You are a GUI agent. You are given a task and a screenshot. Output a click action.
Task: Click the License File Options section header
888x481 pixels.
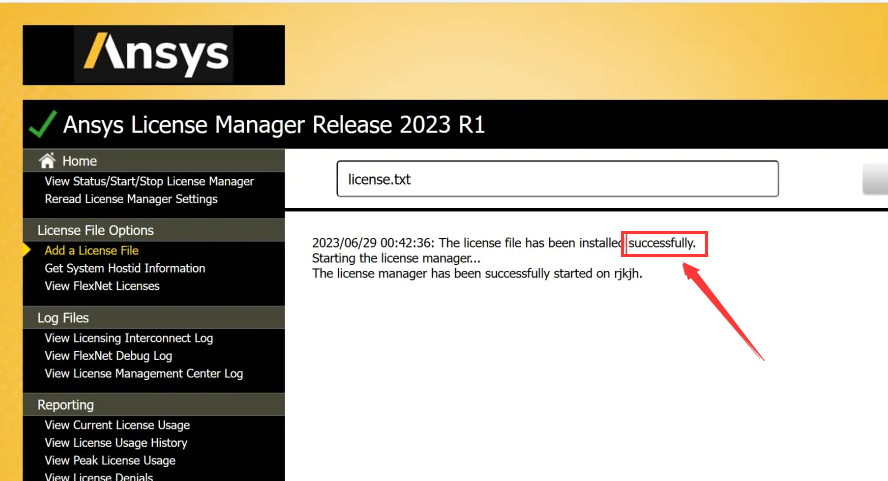pos(153,230)
